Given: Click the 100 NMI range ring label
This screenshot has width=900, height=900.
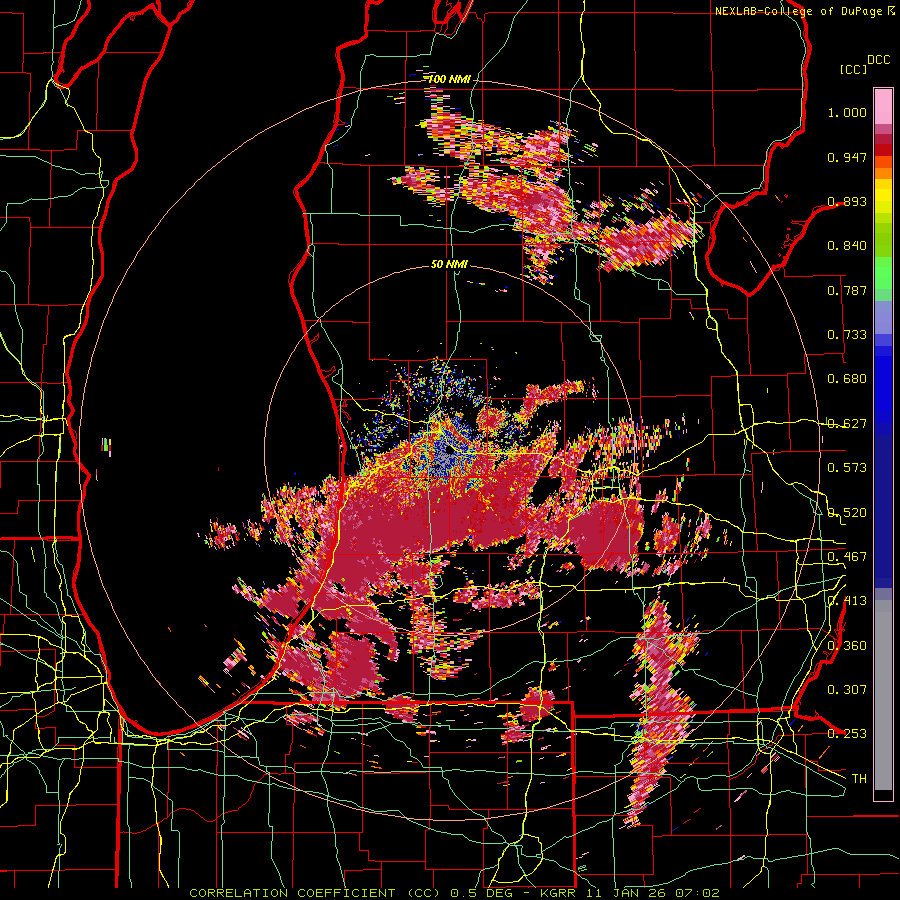Looking at the screenshot, I should pos(448,79).
